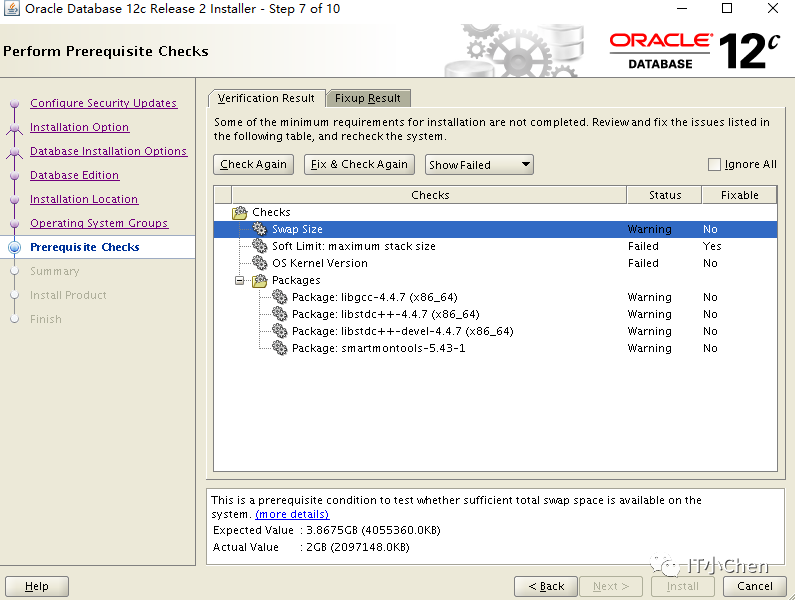Select Package: libstdc++-devel-4.4.7 (x86_64) row
795x600 pixels.
495,331
